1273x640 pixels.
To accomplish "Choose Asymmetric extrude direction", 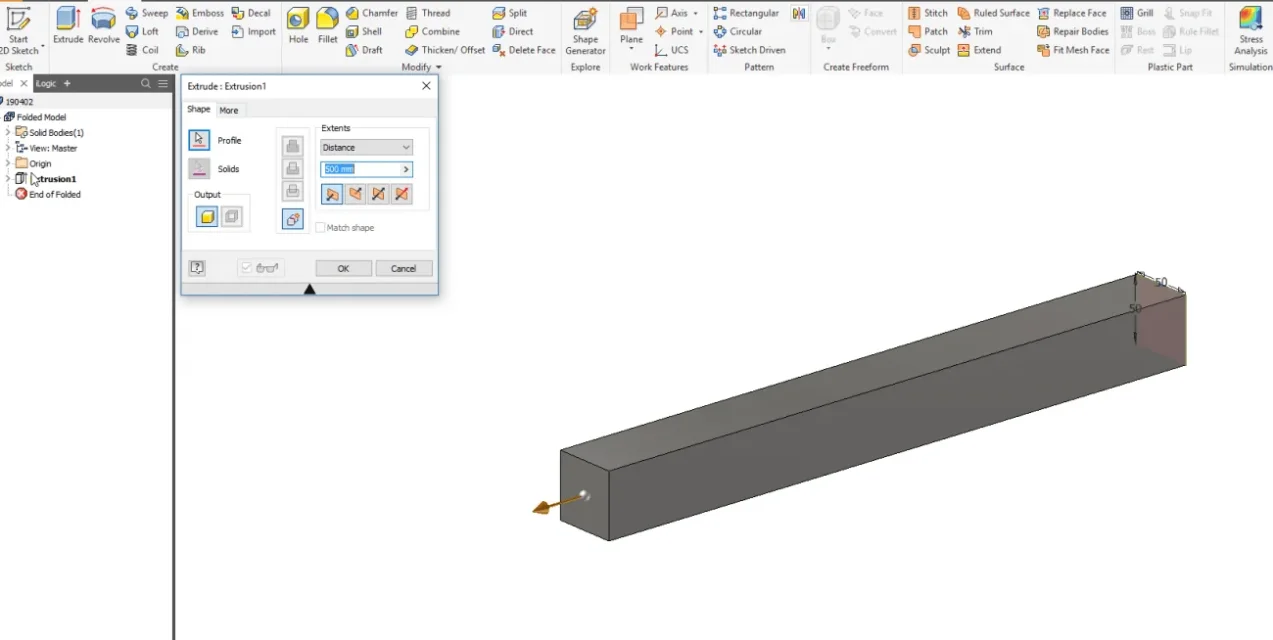I will 401,194.
